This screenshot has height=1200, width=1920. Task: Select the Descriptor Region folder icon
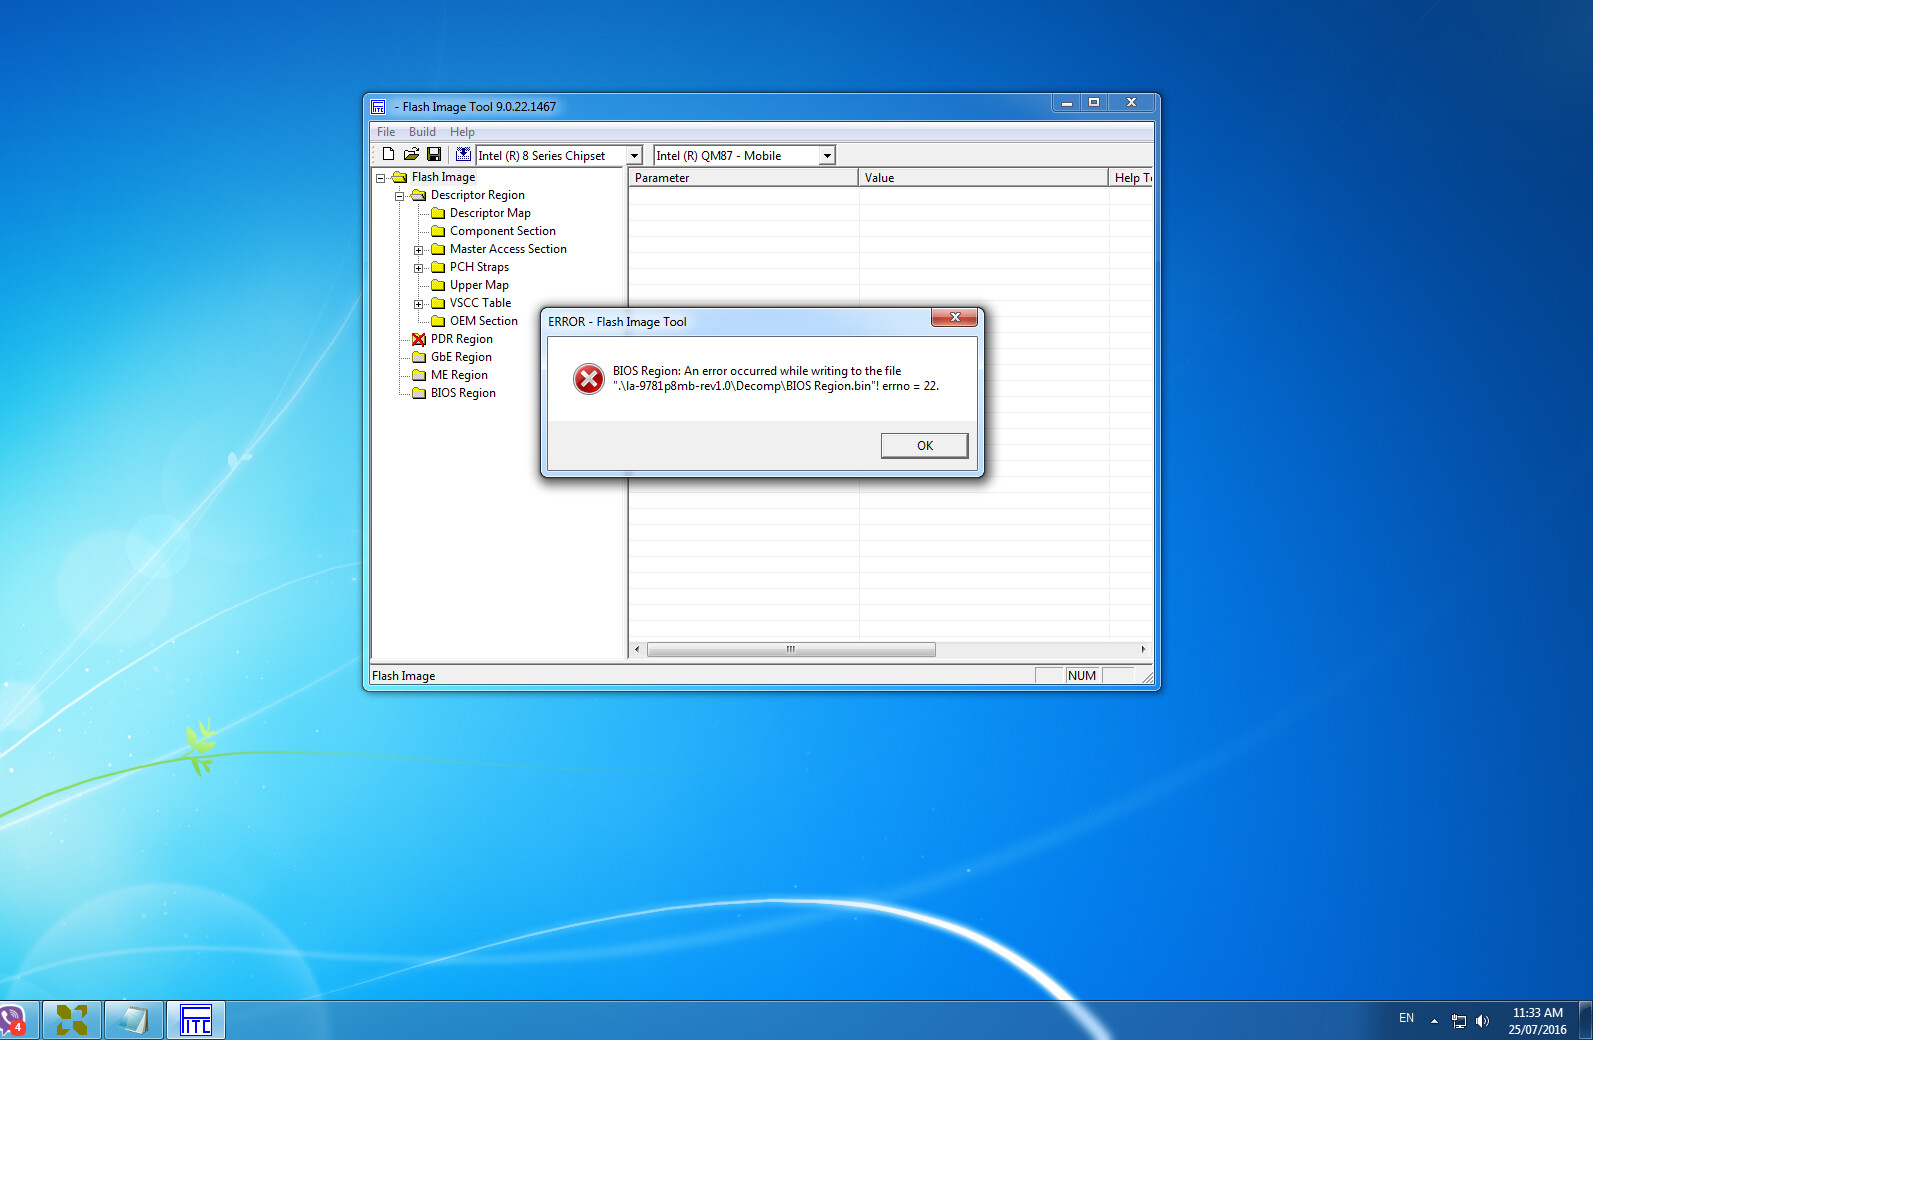click(419, 195)
